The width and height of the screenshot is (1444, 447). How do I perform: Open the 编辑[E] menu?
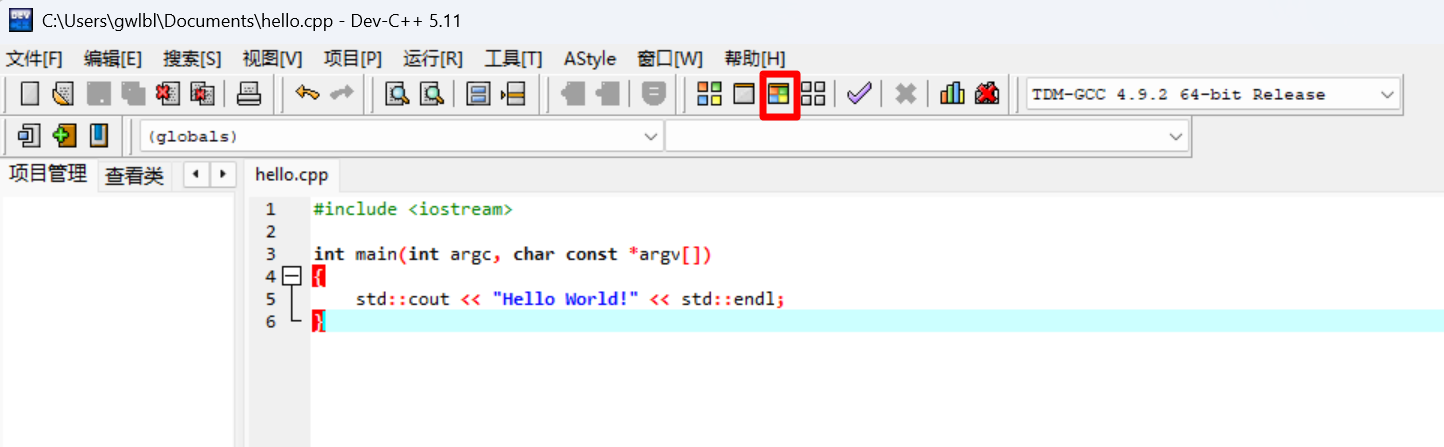pos(113,59)
